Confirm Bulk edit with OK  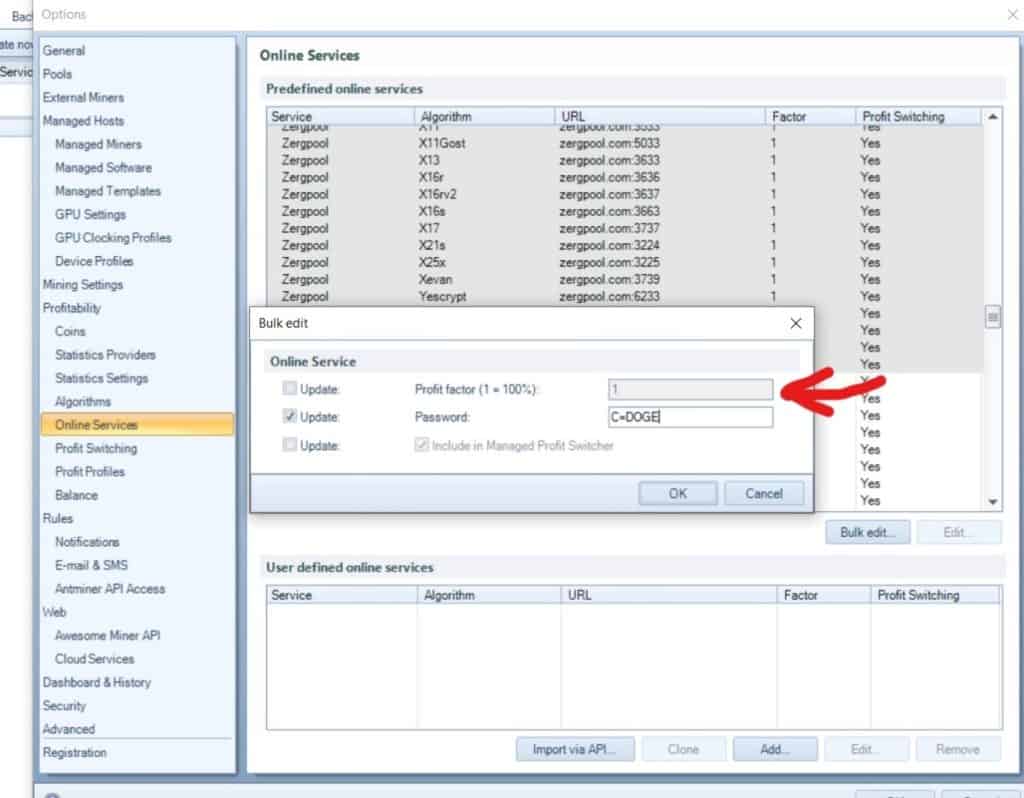(677, 494)
